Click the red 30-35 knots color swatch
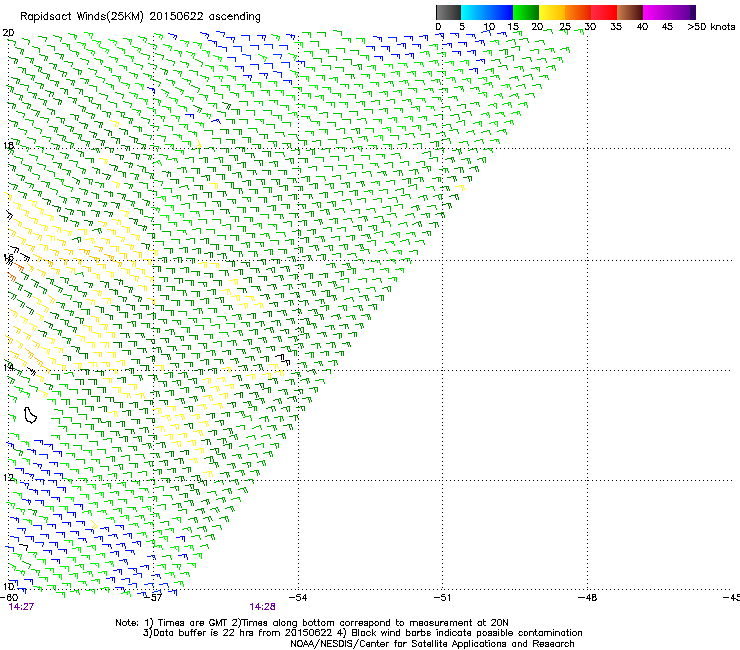The height and width of the screenshot is (650, 740). coord(604,12)
